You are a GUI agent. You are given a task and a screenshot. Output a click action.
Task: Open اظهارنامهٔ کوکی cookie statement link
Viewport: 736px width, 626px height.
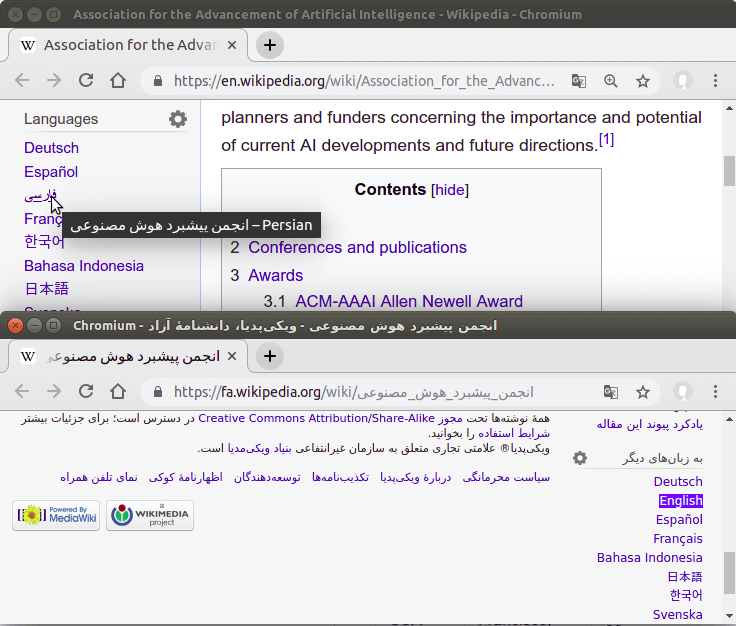185,477
